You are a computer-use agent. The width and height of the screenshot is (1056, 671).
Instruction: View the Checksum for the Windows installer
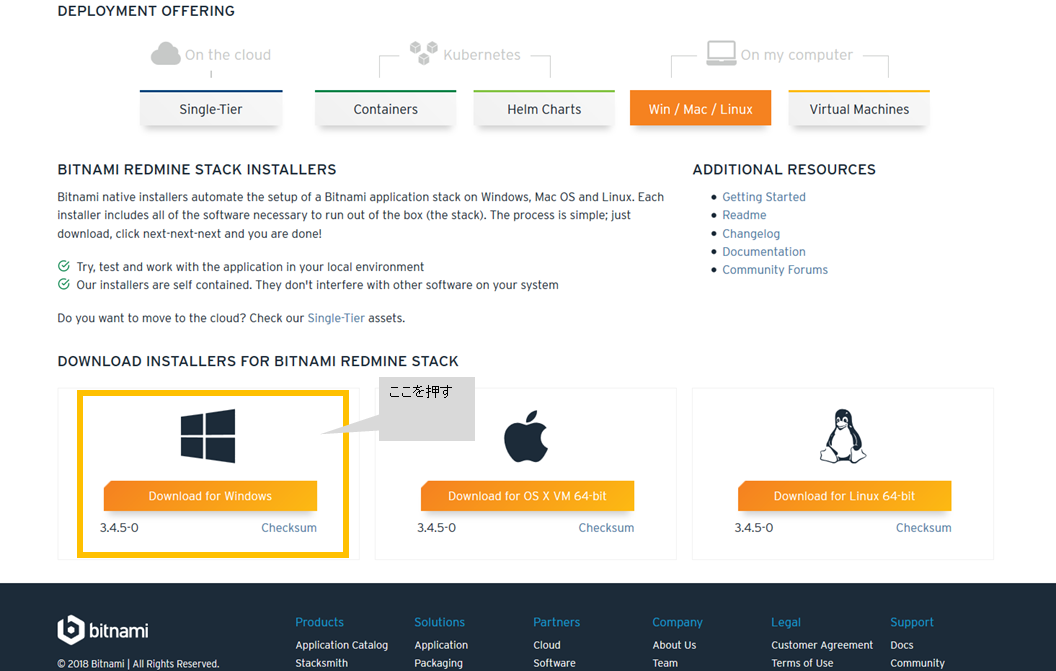point(288,527)
